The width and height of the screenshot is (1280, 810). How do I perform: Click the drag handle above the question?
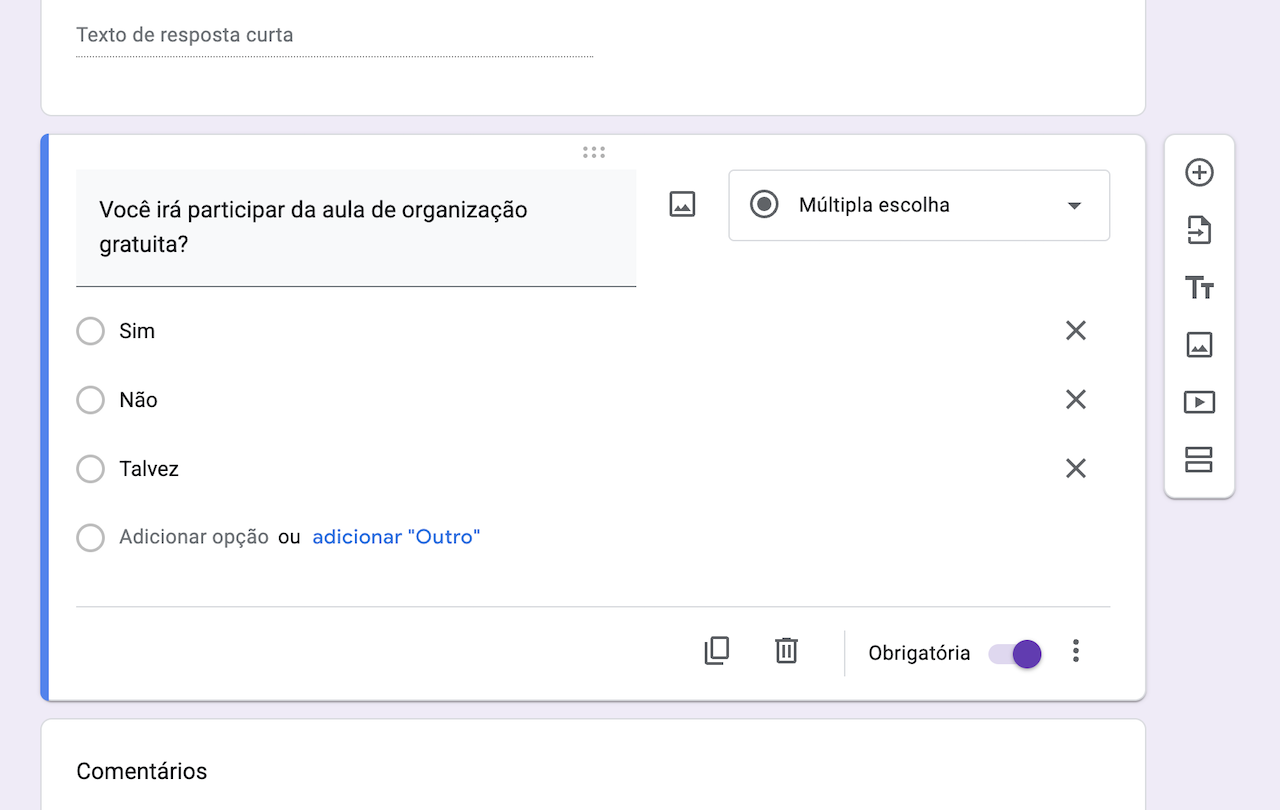[x=594, y=152]
